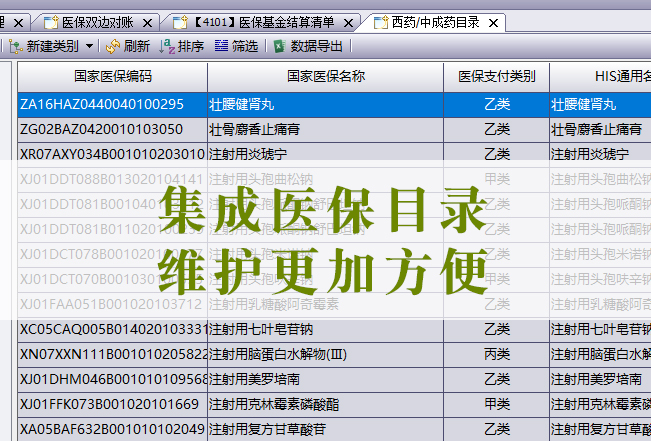Sort by the 国家医保编码 column header

click(113, 77)
